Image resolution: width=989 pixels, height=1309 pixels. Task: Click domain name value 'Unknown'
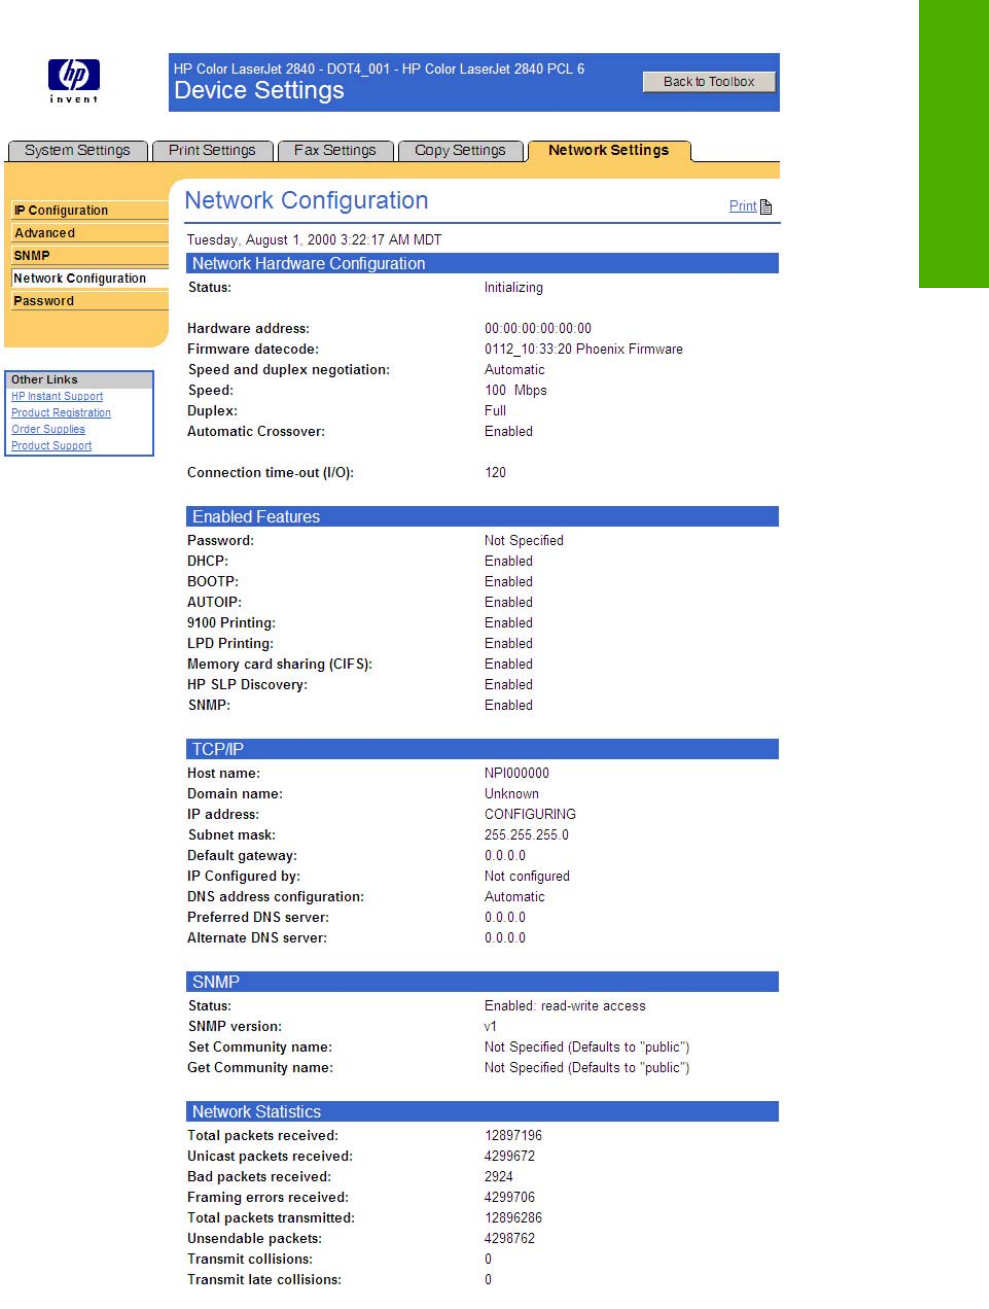pyautogui.click(x=511, y=794)
